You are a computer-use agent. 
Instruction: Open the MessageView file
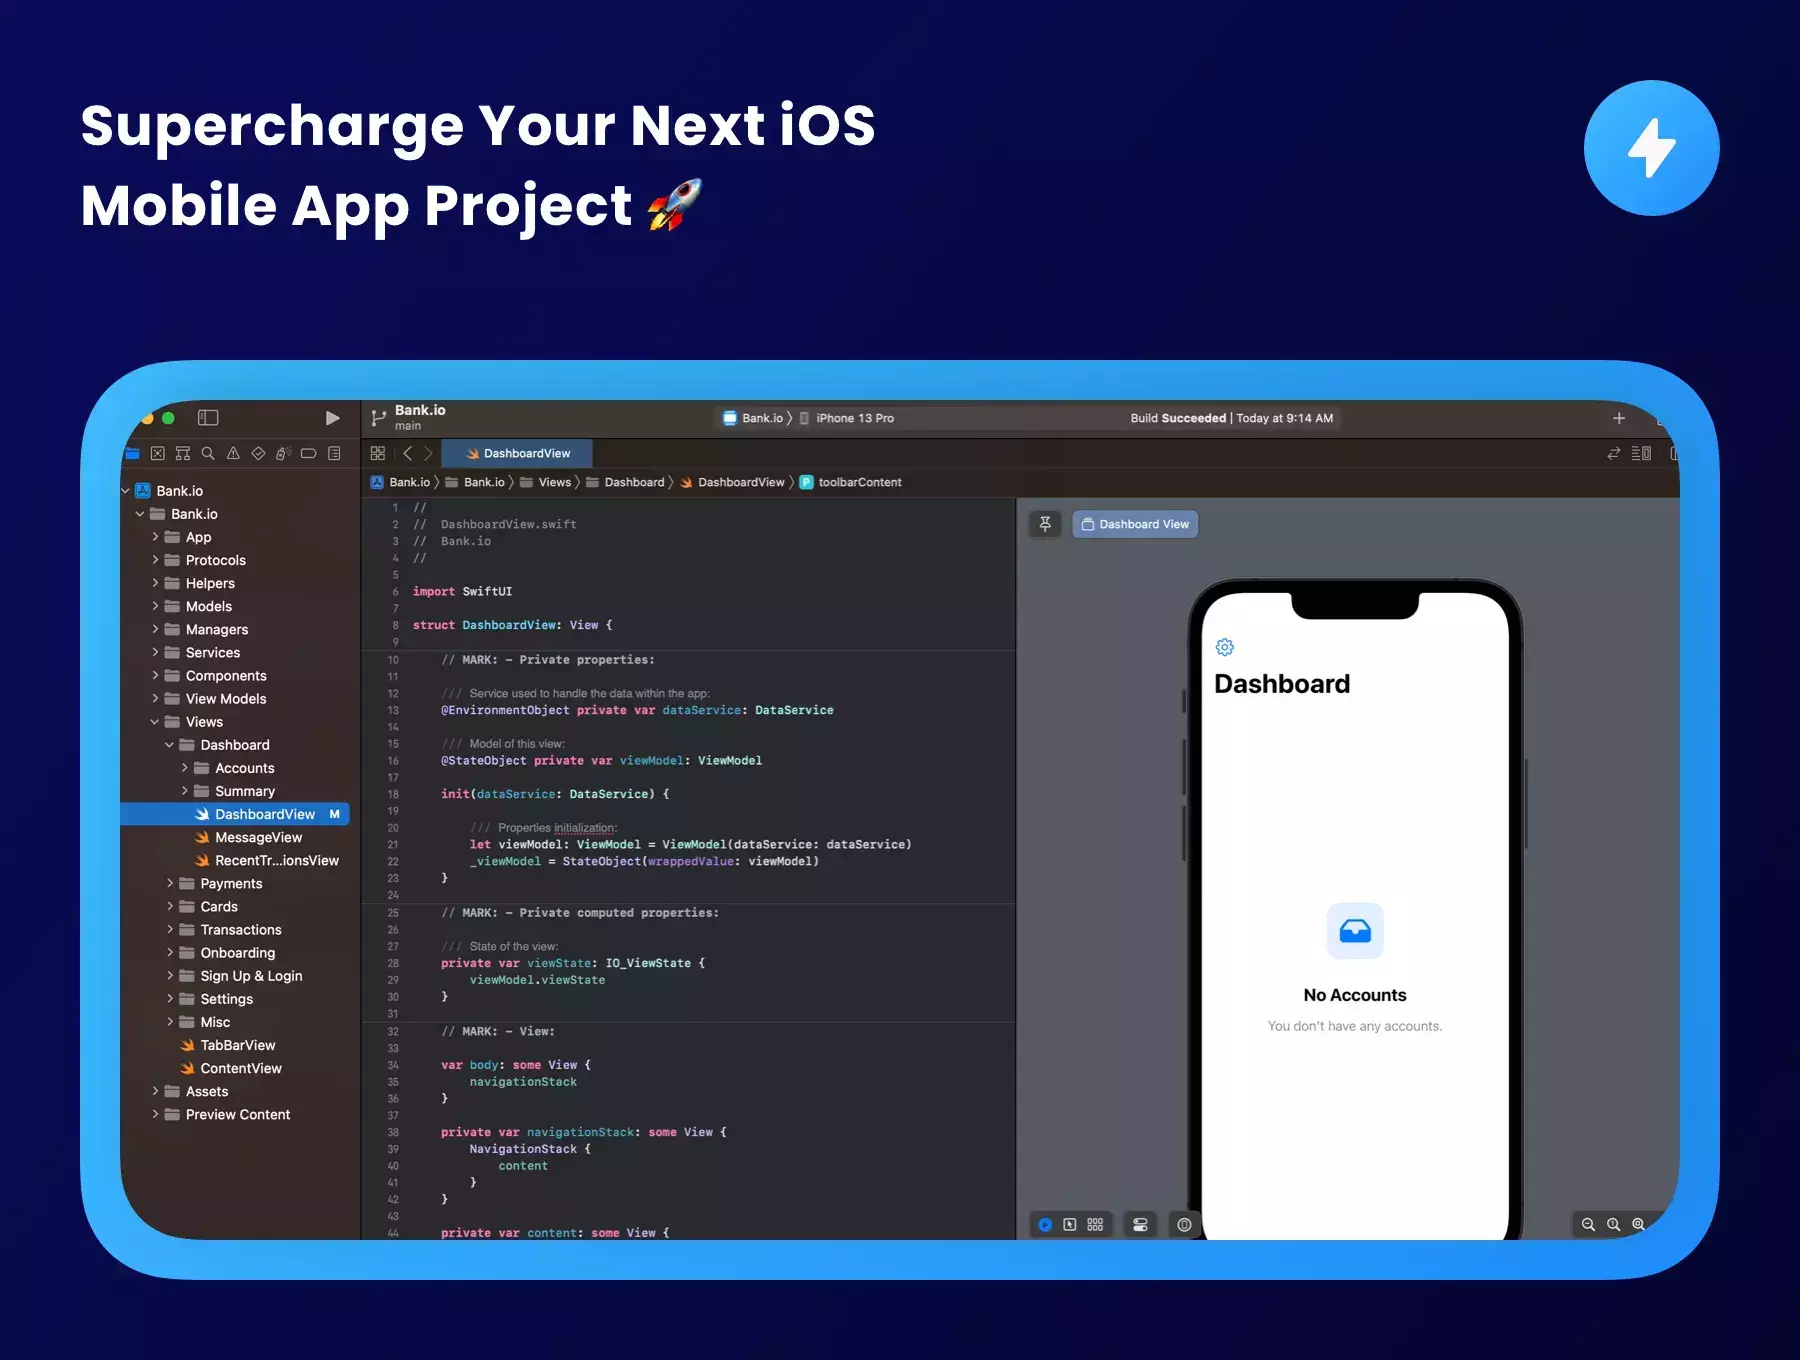248,837
